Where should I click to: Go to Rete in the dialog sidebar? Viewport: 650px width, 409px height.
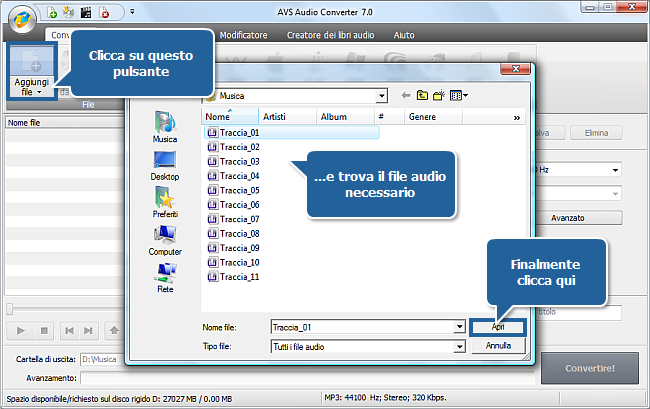pos(165,278)
